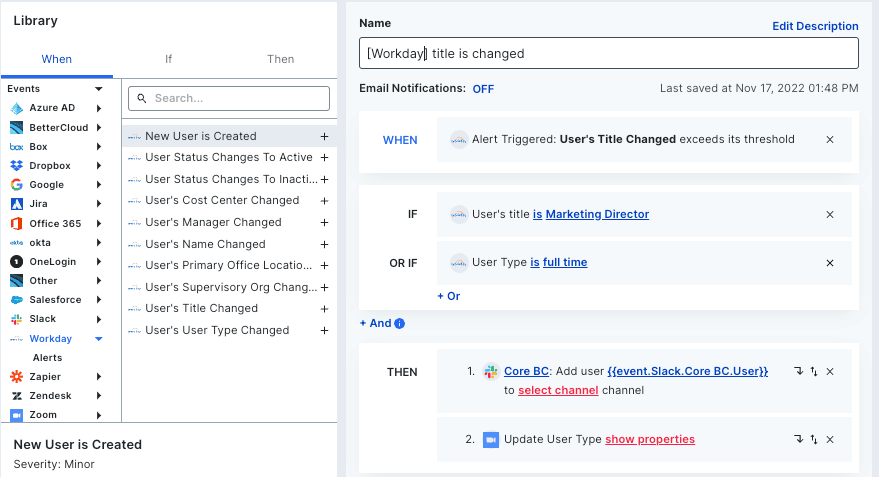Click show properties link

point(650,439)
